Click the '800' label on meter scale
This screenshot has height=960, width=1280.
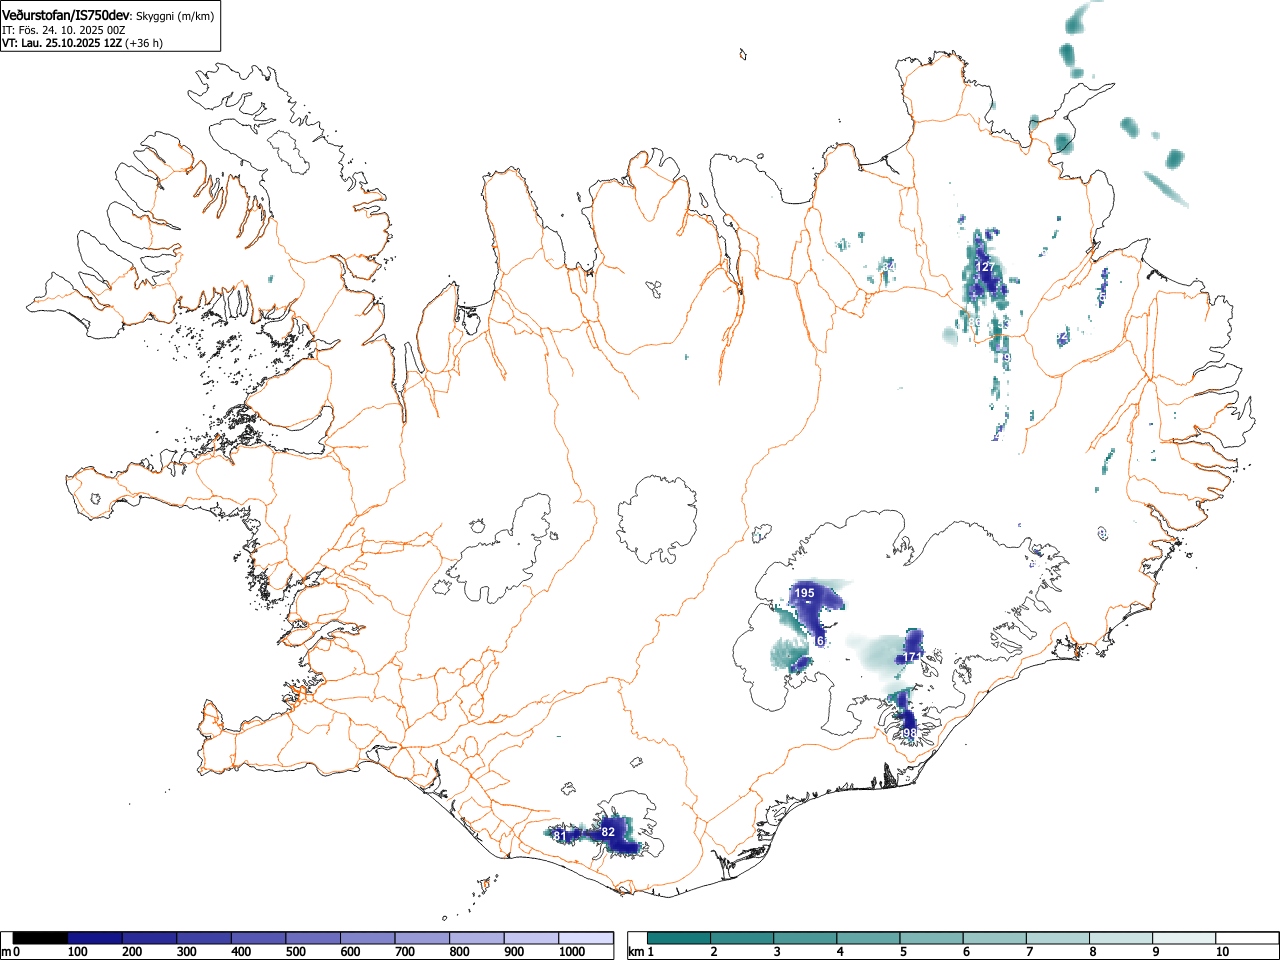pyautogui.click(x=459, y=952)
